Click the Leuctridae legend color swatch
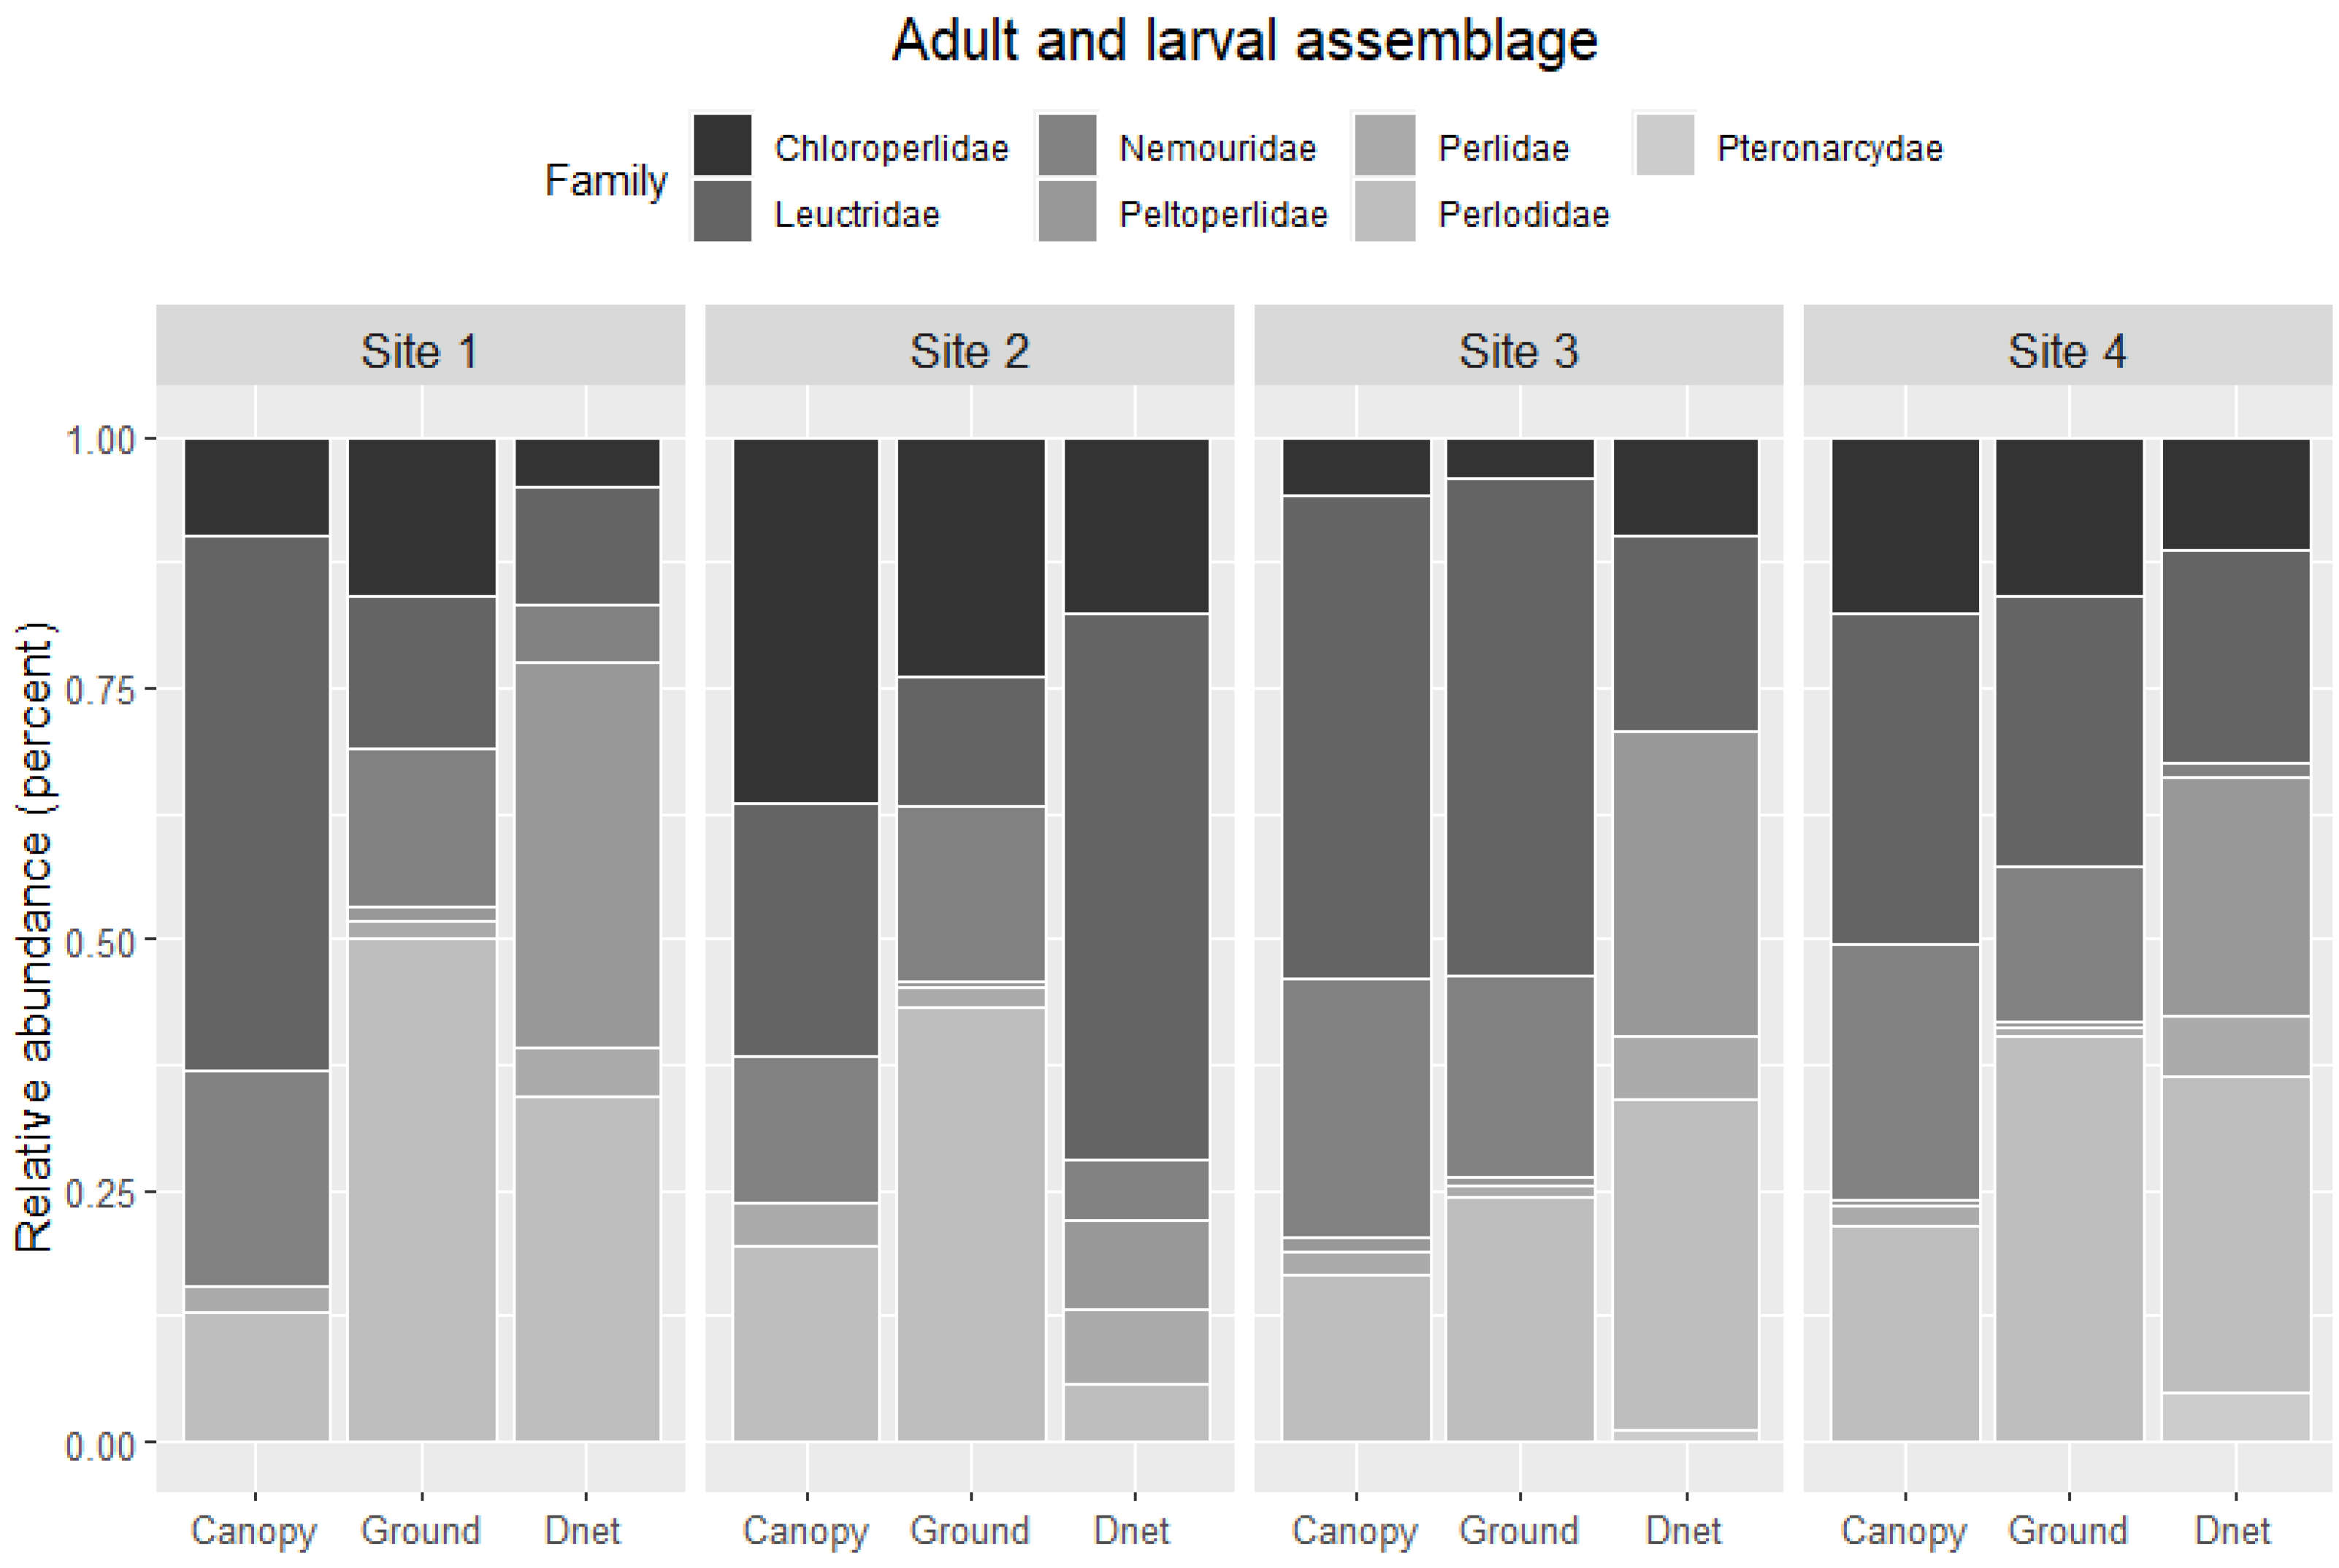2339x1568 pixels. (x=722, y=211)
